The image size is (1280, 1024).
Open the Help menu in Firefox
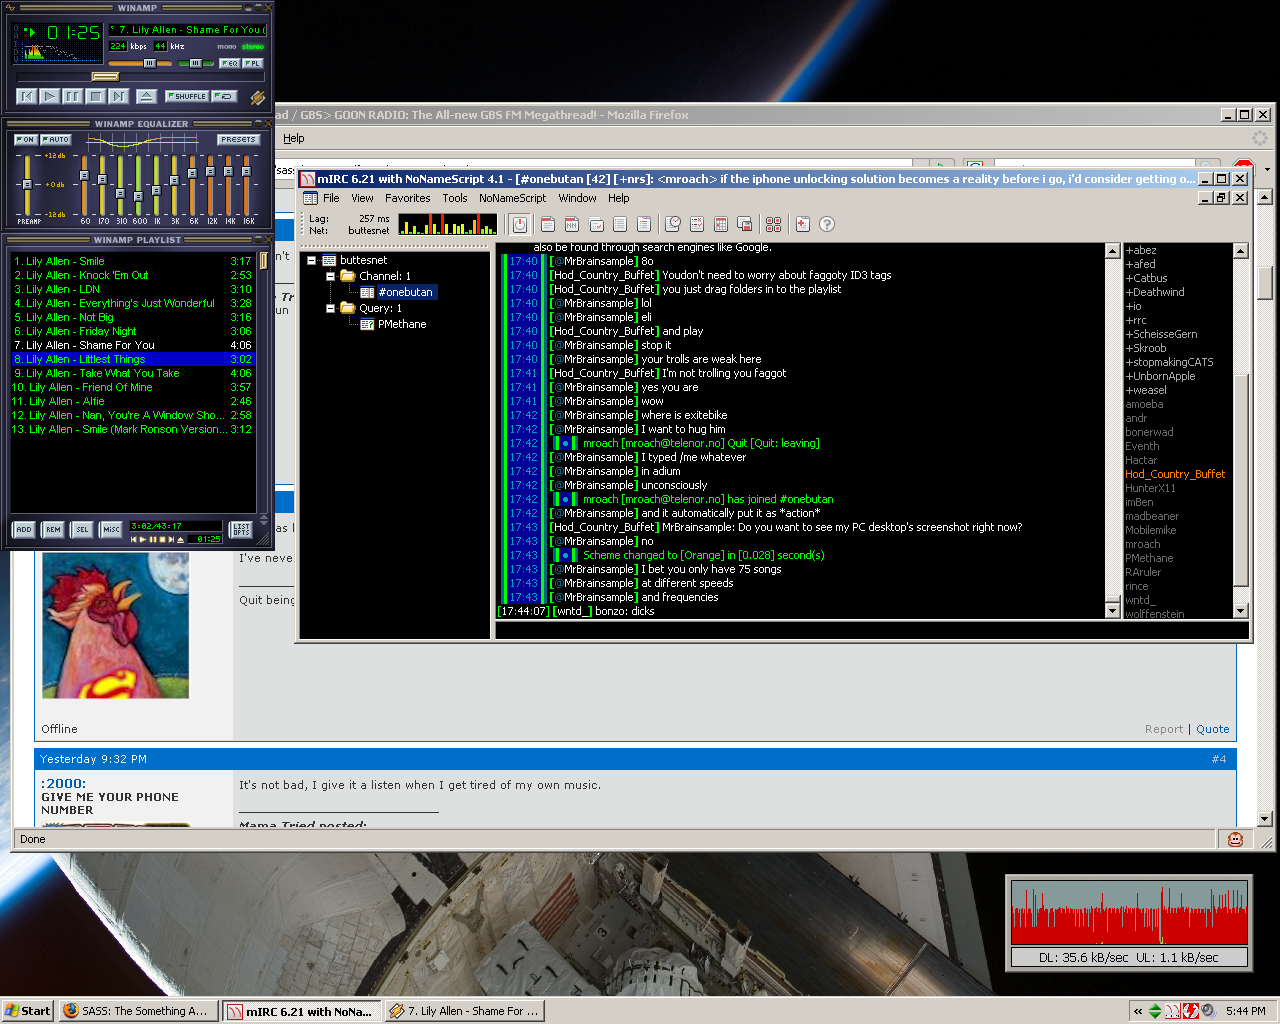coord(294,139)
